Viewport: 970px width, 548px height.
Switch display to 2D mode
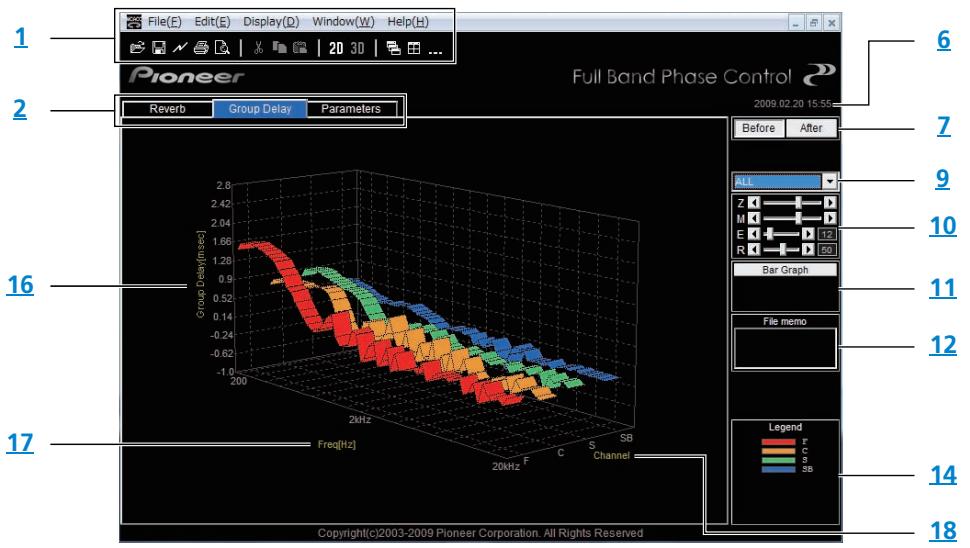tap(336, 48)
